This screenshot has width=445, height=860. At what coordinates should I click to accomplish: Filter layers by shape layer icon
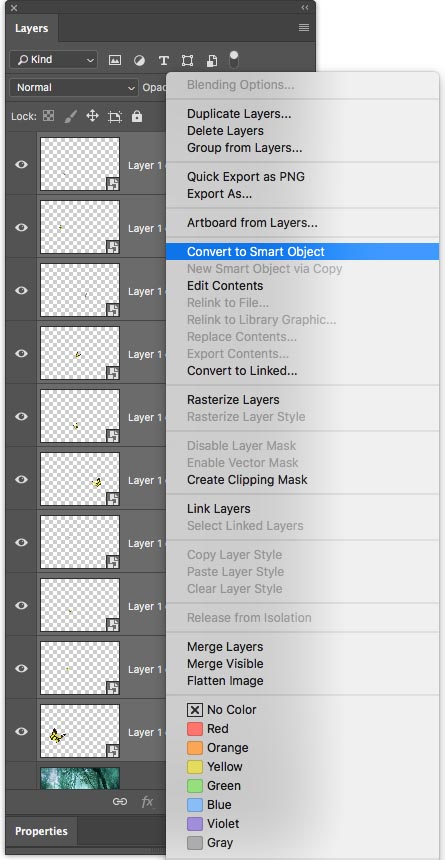[188, 60]
